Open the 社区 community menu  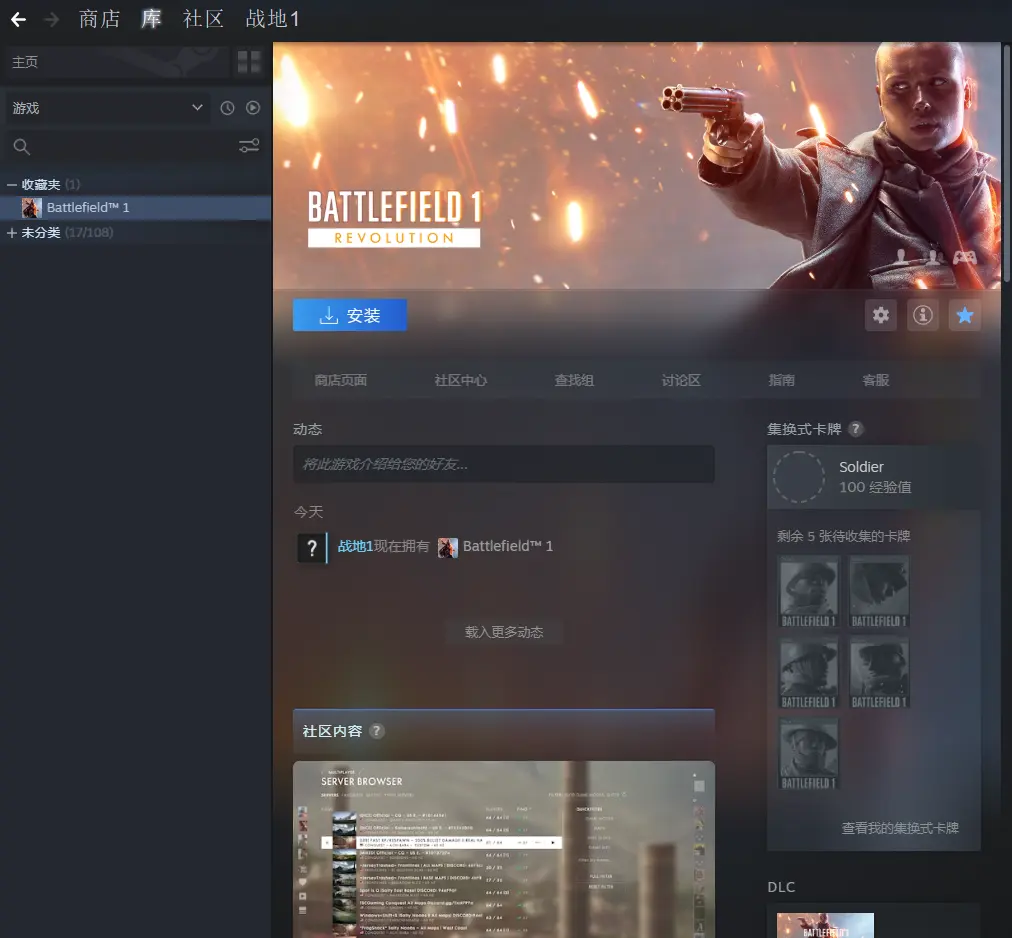(x=203, y=19)
